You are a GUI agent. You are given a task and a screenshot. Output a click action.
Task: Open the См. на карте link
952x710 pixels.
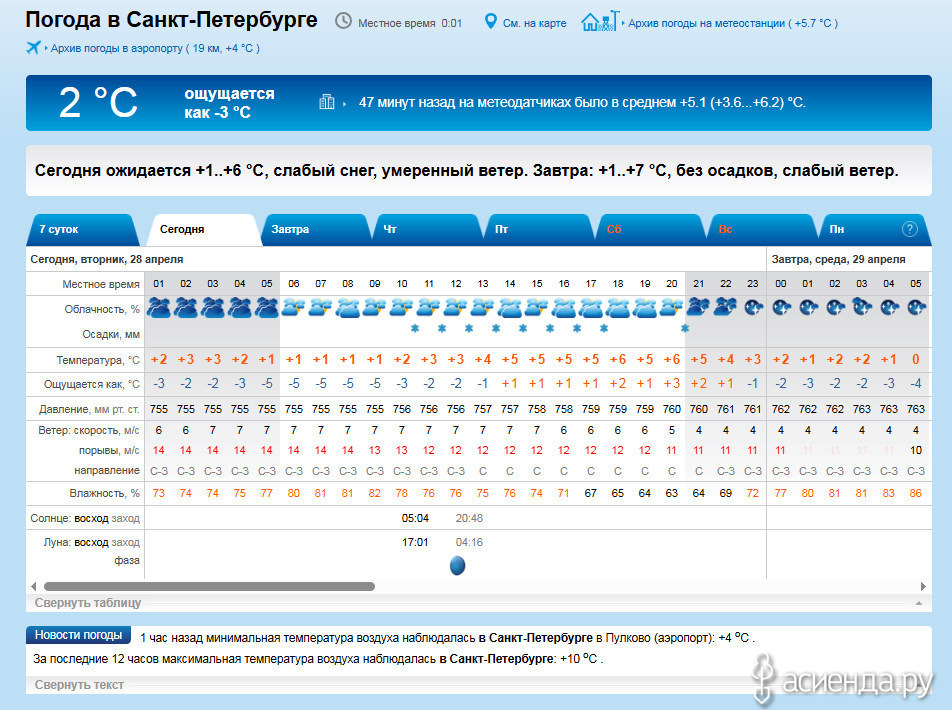pyautogui.click(x=533, y=22)
